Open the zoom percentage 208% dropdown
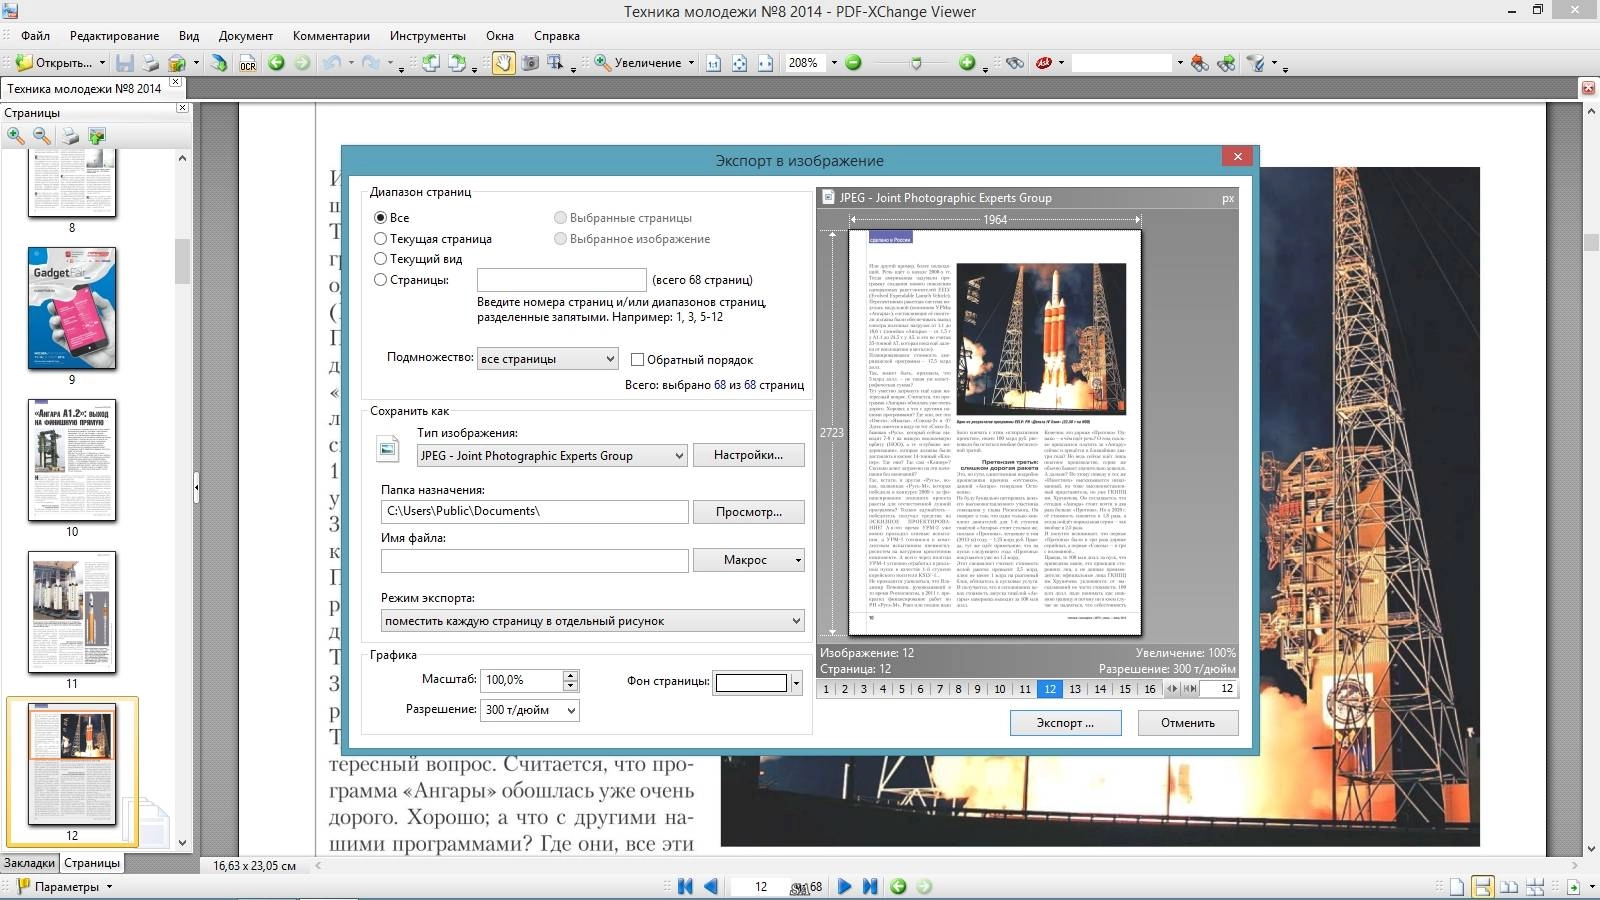 click(x=834, y=63)
